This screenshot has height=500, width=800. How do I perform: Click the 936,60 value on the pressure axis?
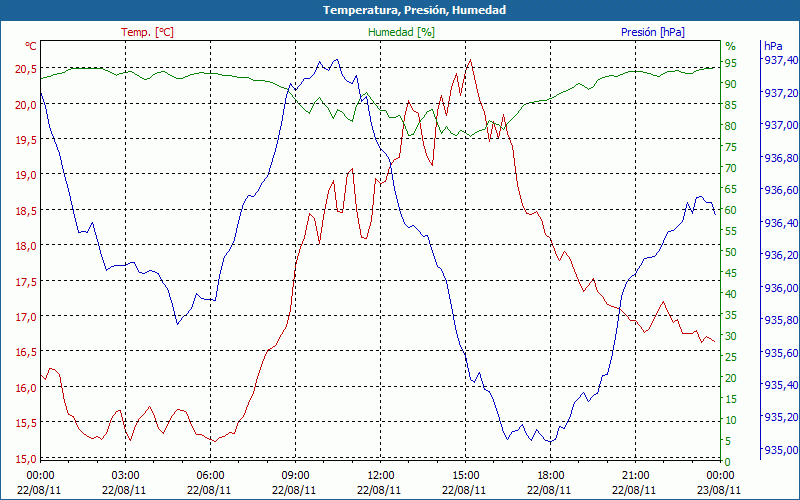[781, 190]
